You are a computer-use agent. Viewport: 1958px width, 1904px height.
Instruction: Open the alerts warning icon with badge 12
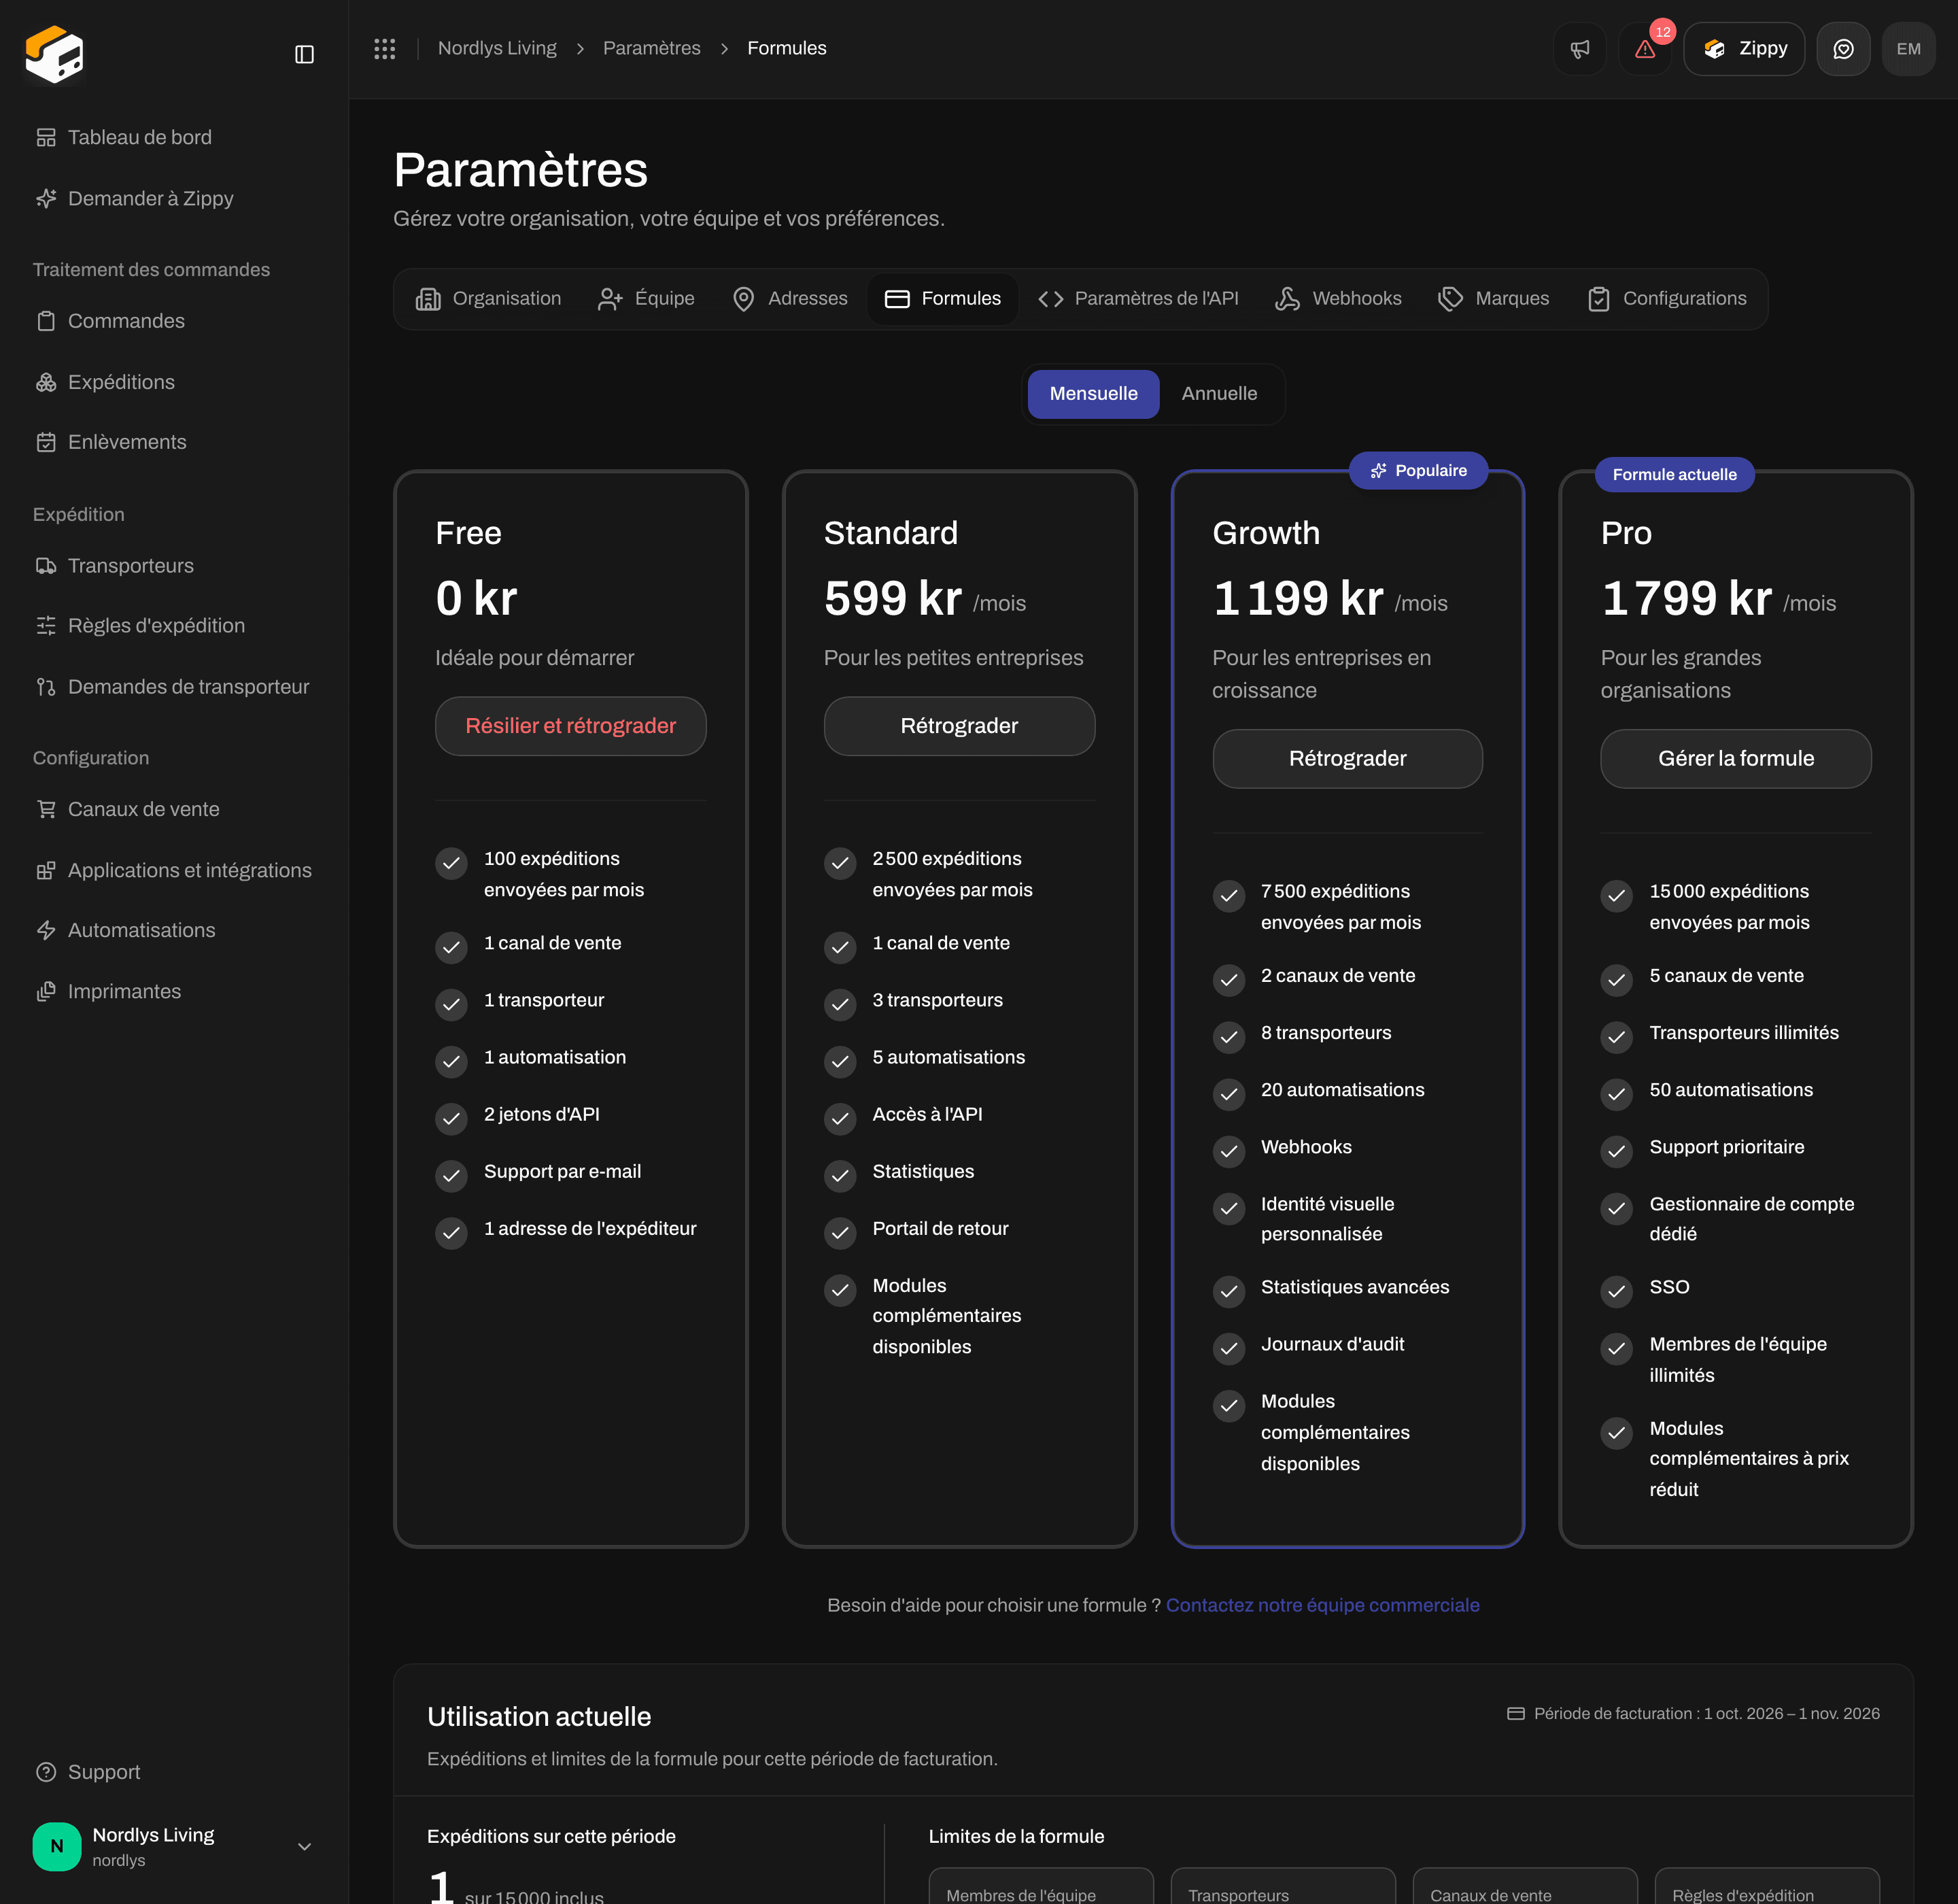[1645, 49]
